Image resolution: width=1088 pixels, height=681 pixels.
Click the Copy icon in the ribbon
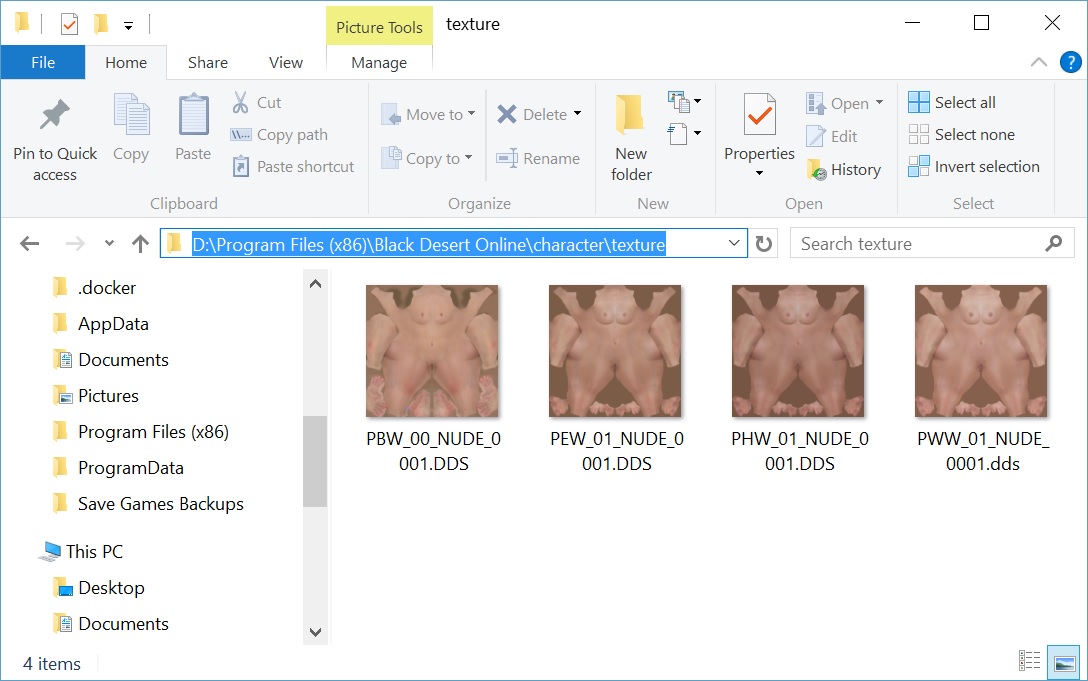[x=131, y=128]
